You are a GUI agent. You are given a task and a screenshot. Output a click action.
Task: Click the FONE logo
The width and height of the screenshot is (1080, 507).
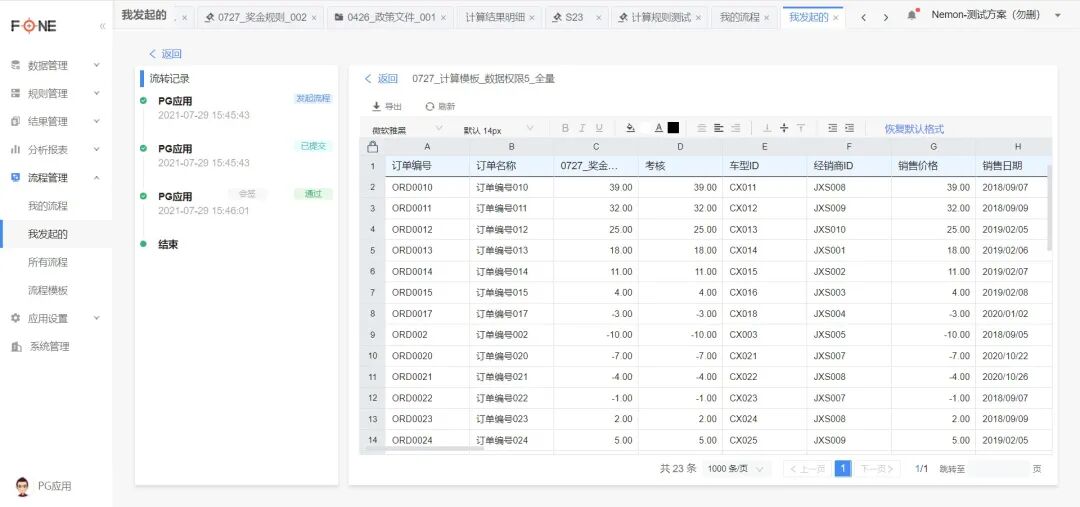(34, 26)
